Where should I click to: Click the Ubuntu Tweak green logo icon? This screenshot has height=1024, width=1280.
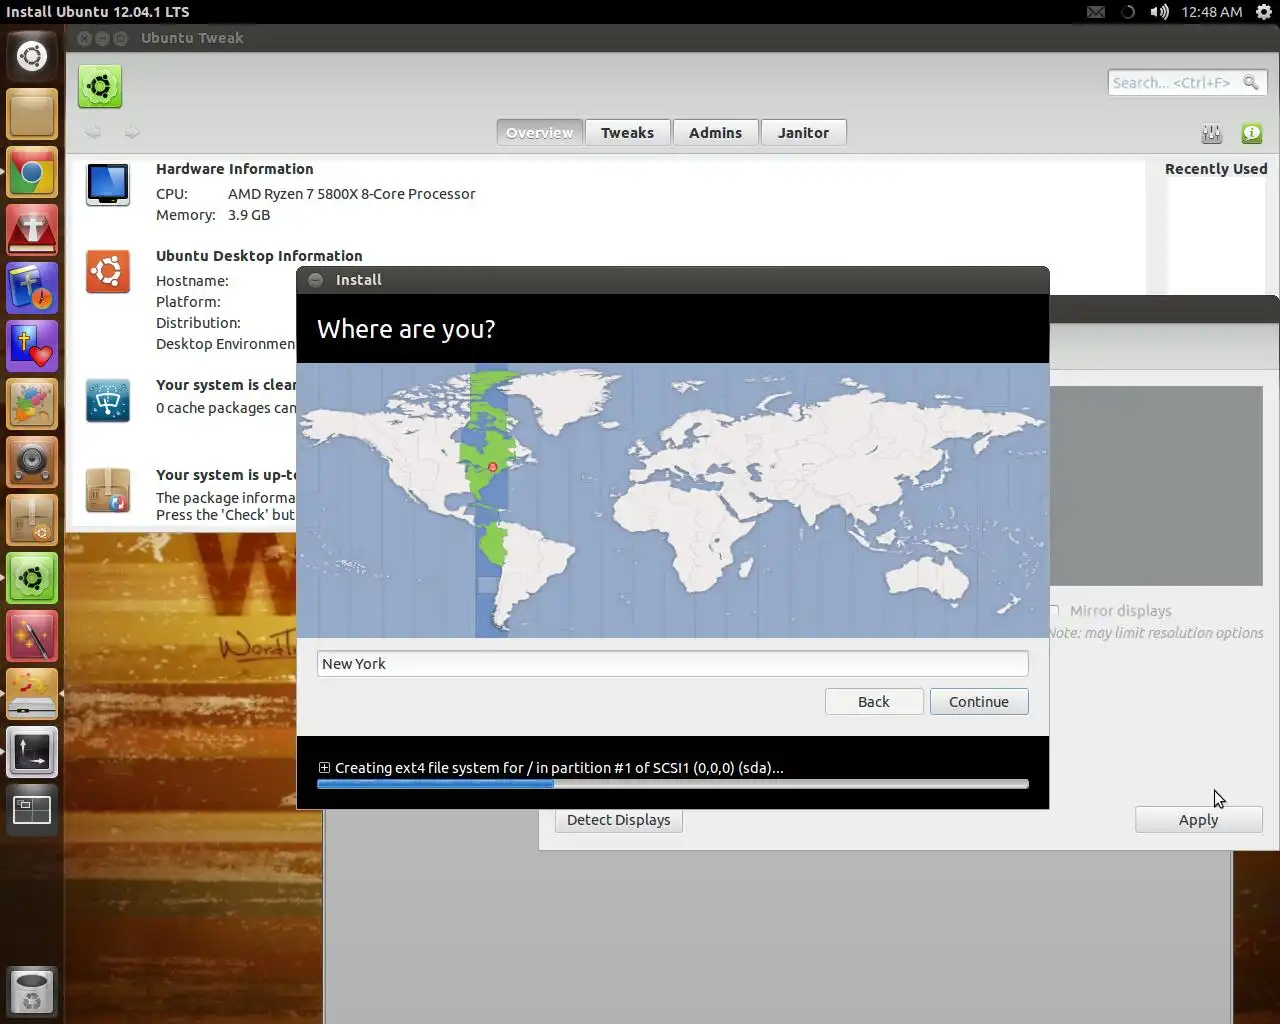pos(100,87)
